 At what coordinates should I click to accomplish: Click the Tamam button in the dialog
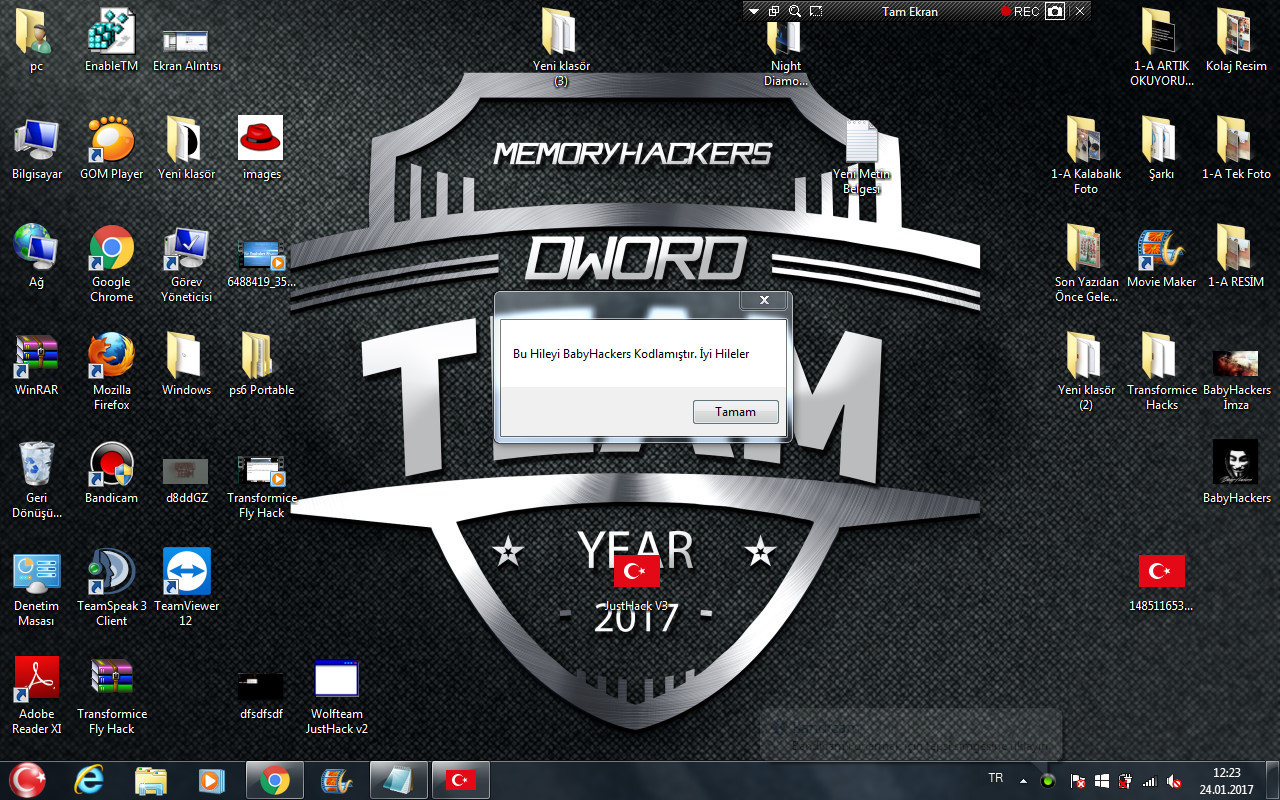(x=736, y=411)
